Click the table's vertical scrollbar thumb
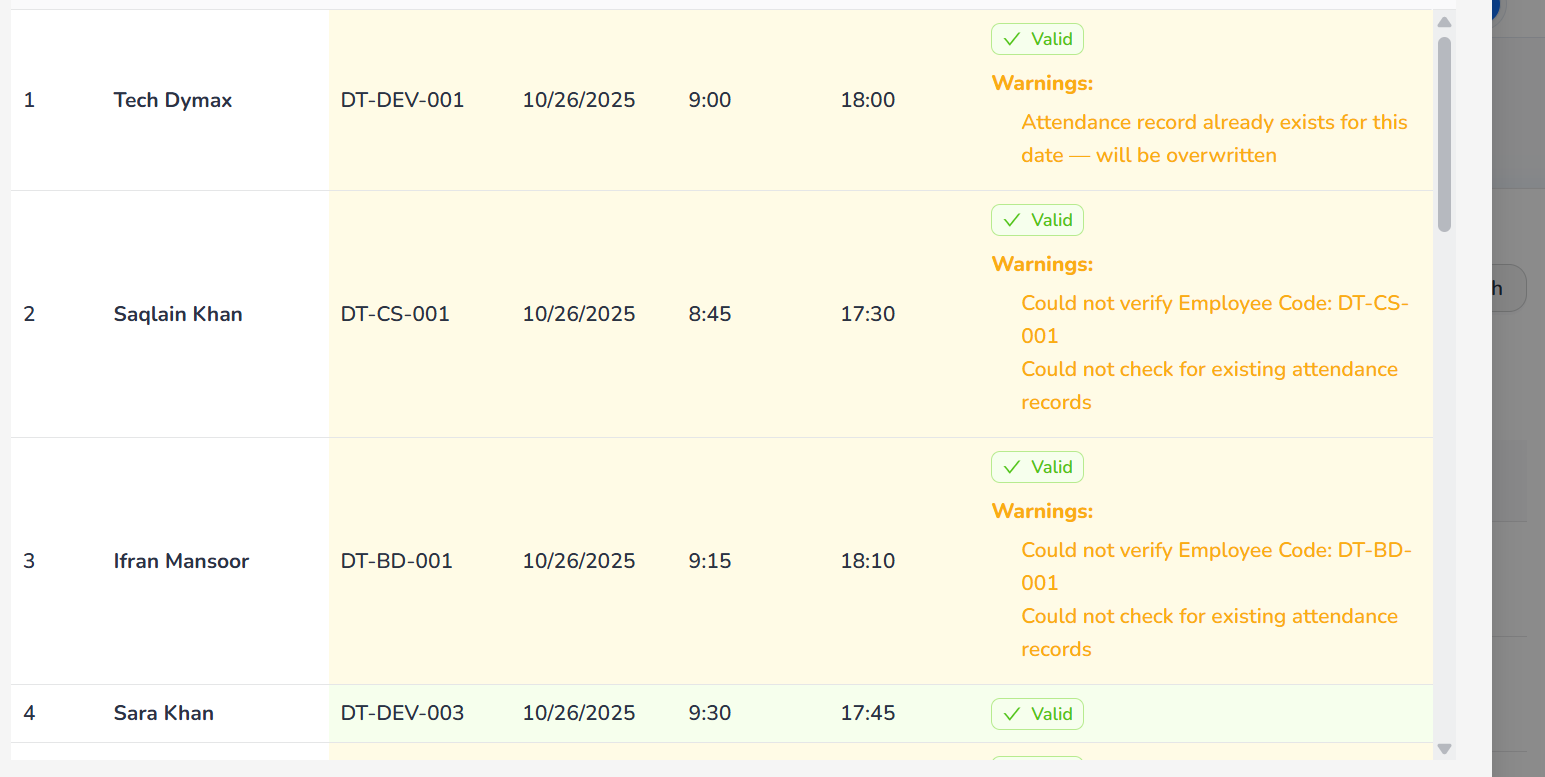The width and height of the screenshot is (1545, 777). (x=1444, y=133)
